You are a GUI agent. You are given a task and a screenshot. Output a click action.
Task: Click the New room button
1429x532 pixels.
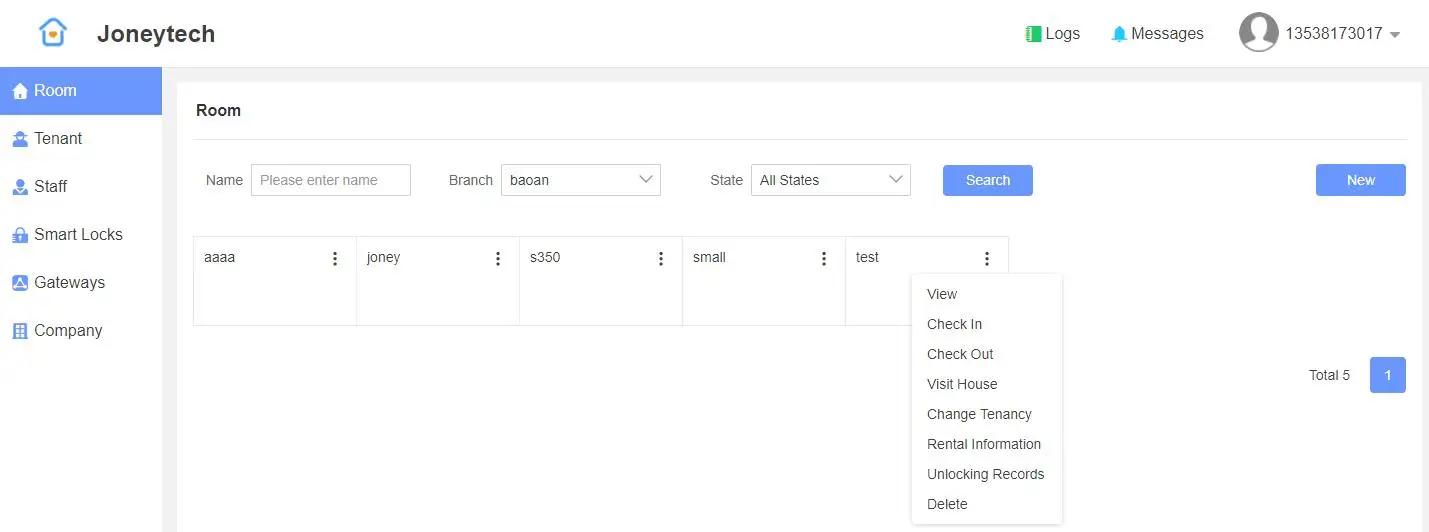pyautogui.click(x=1360, y=180)
